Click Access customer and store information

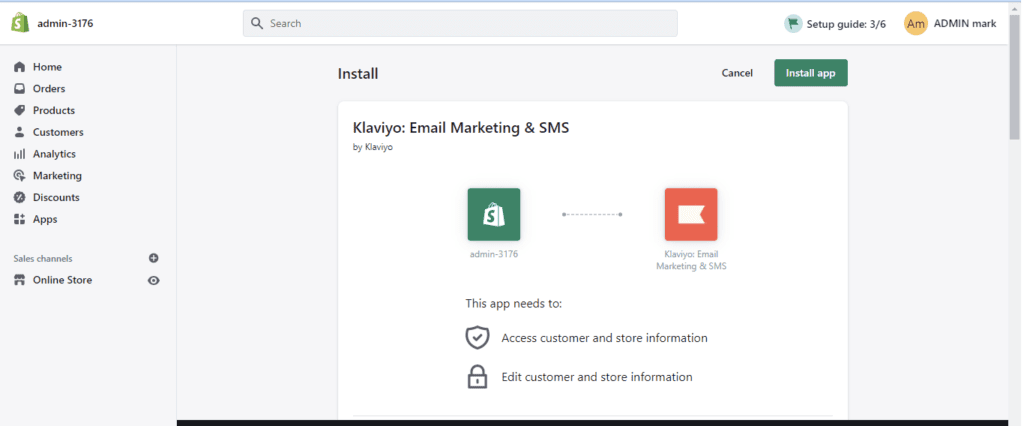click(605, 338)
